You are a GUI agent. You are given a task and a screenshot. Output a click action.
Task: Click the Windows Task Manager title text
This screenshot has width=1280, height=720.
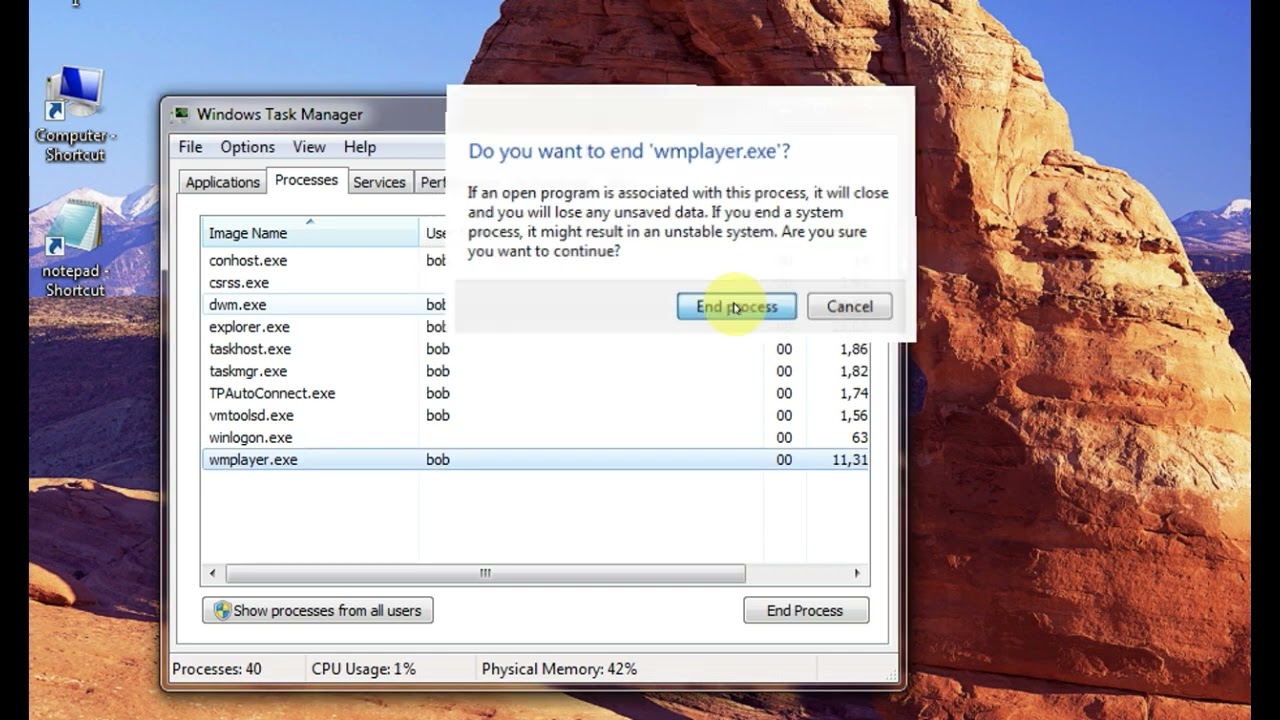280,114
